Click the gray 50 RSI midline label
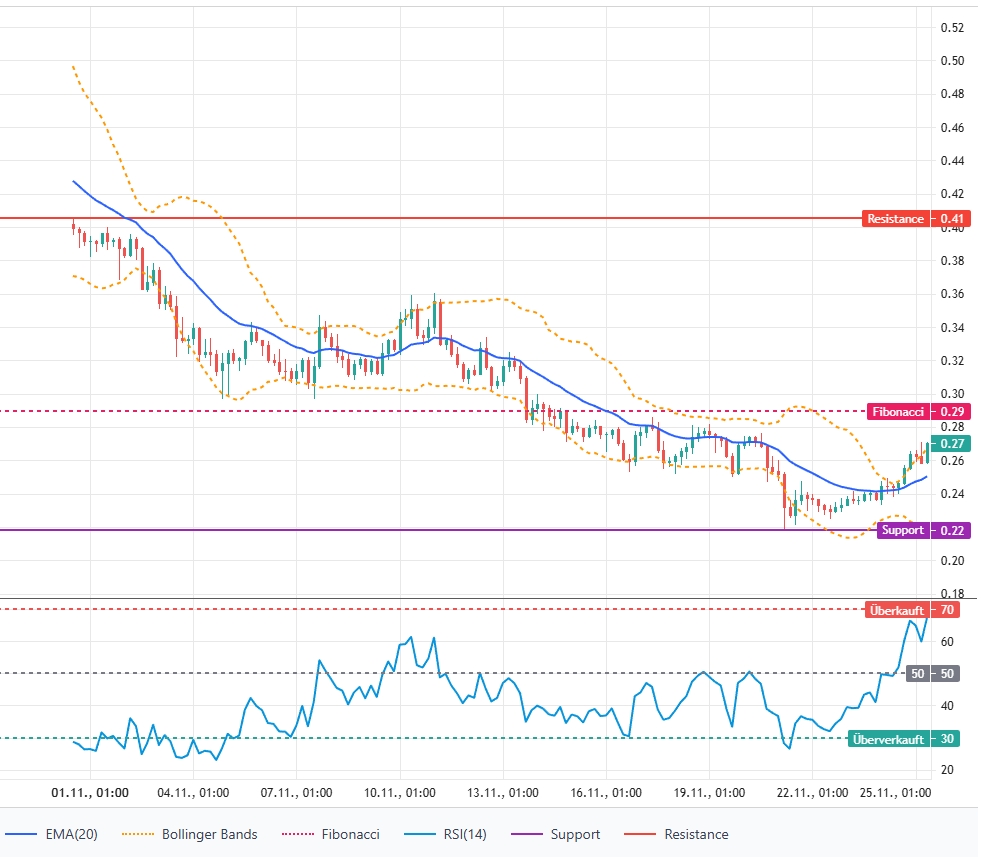The height and width of the screenshot is (857, 981). 917,674
